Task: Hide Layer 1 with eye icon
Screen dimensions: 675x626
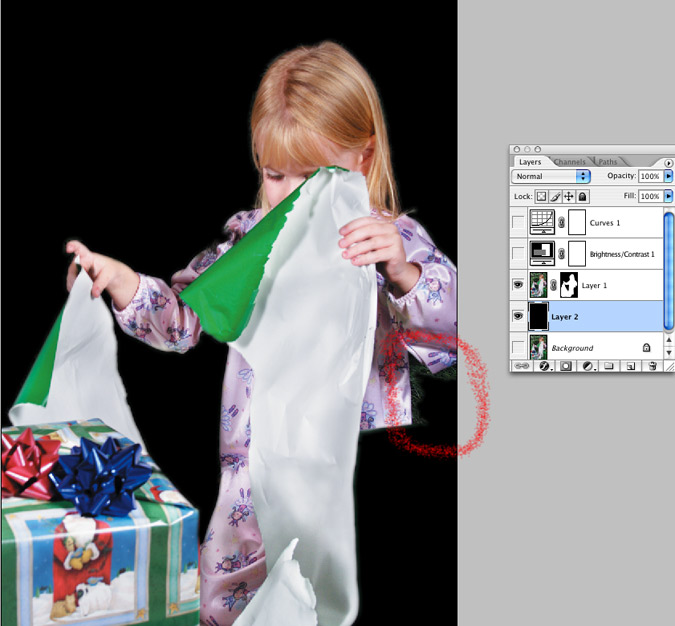Action: pyautogui.click(x=518, y=285)
